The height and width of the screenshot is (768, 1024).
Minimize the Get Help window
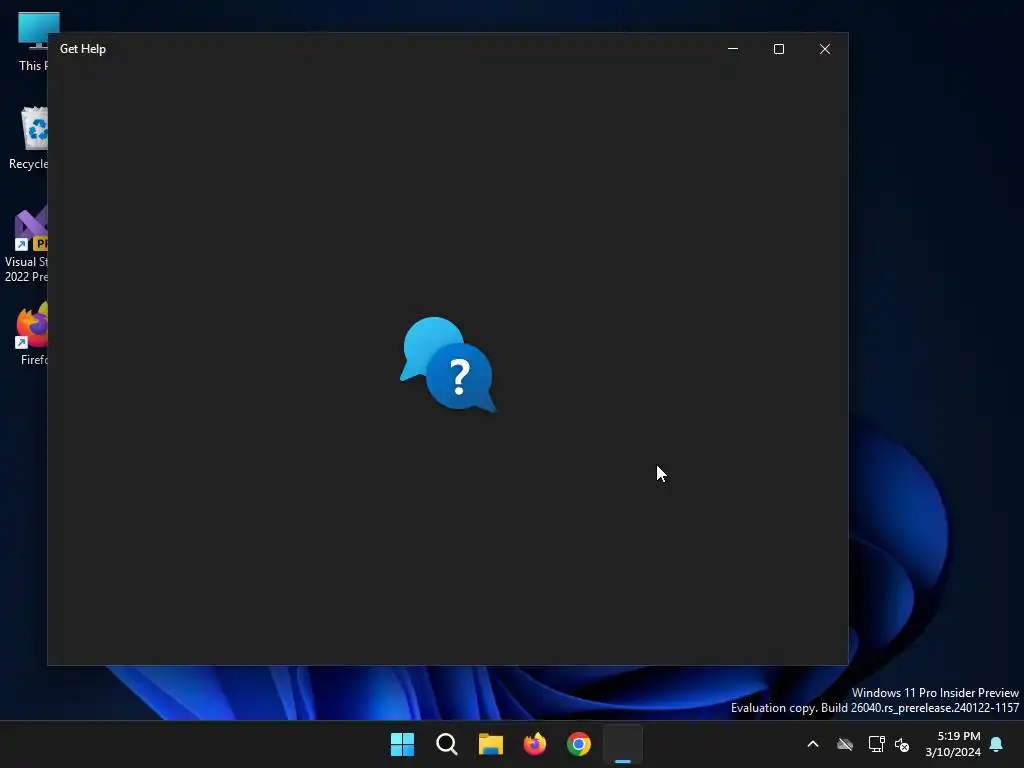[733, 49]
